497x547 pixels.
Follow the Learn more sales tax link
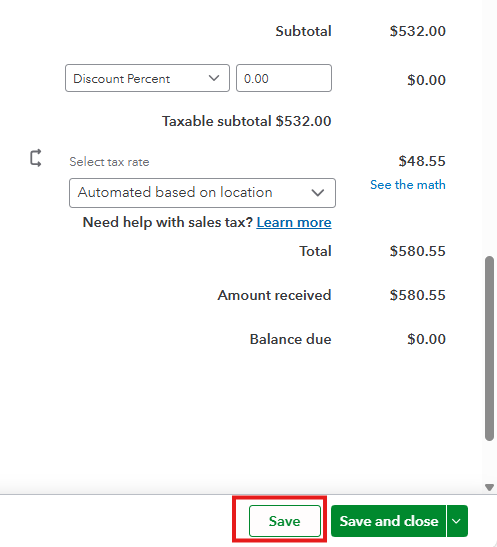click(x=294, y=222)
